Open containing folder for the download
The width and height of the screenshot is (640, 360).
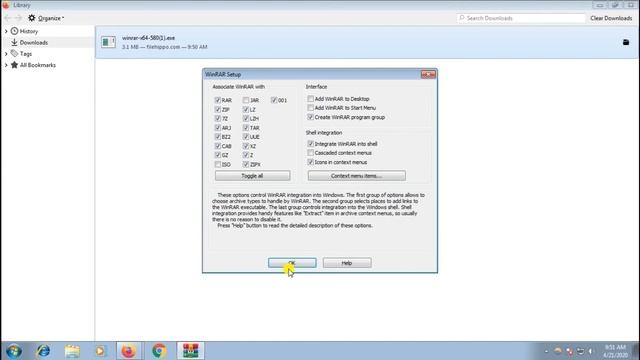pyautogui.click(x=626, y=42)
